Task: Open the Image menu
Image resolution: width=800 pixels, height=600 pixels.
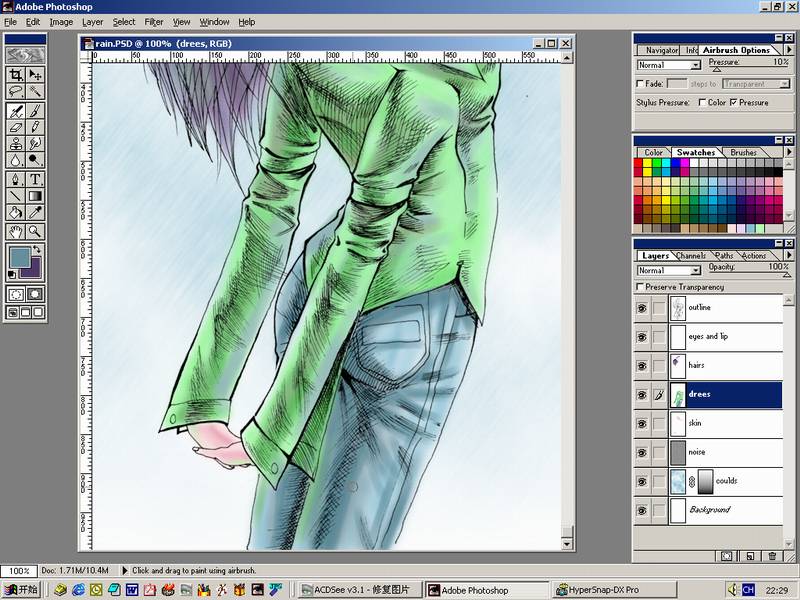Action: point(61,22)
